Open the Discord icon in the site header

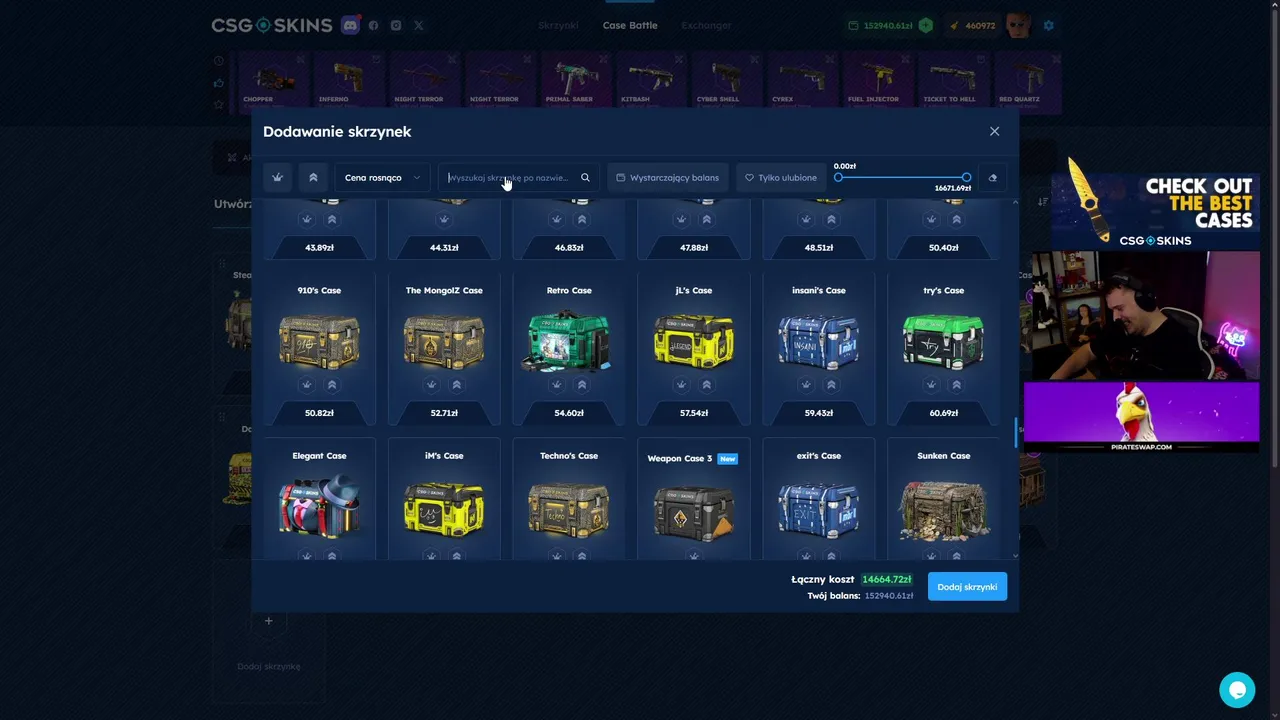pos(350,25)
